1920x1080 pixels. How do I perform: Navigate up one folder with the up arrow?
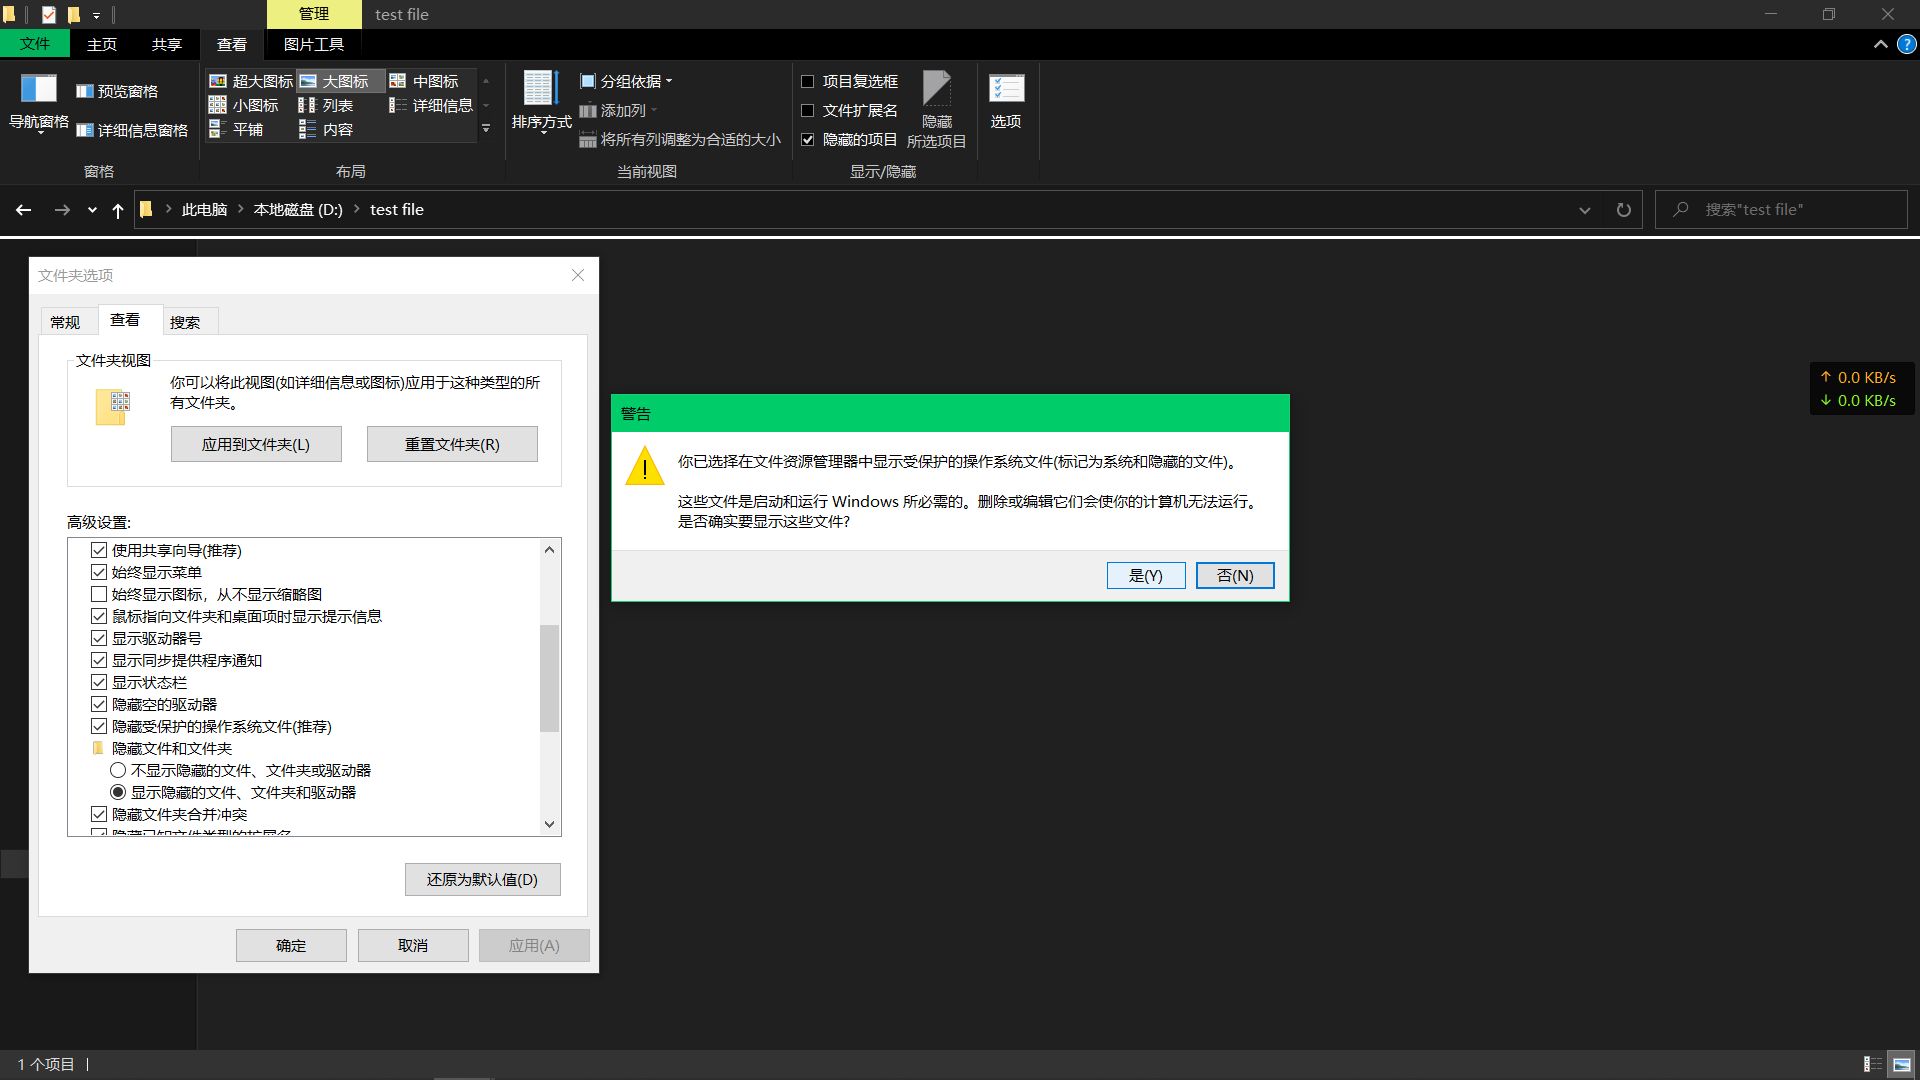[x=118, y=210]
